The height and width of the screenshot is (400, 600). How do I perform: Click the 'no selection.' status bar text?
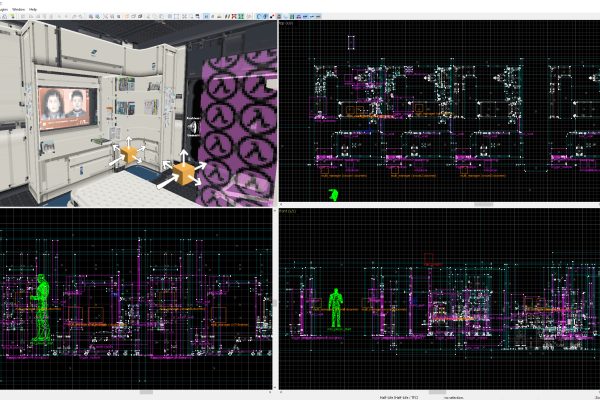click(454, 398)
